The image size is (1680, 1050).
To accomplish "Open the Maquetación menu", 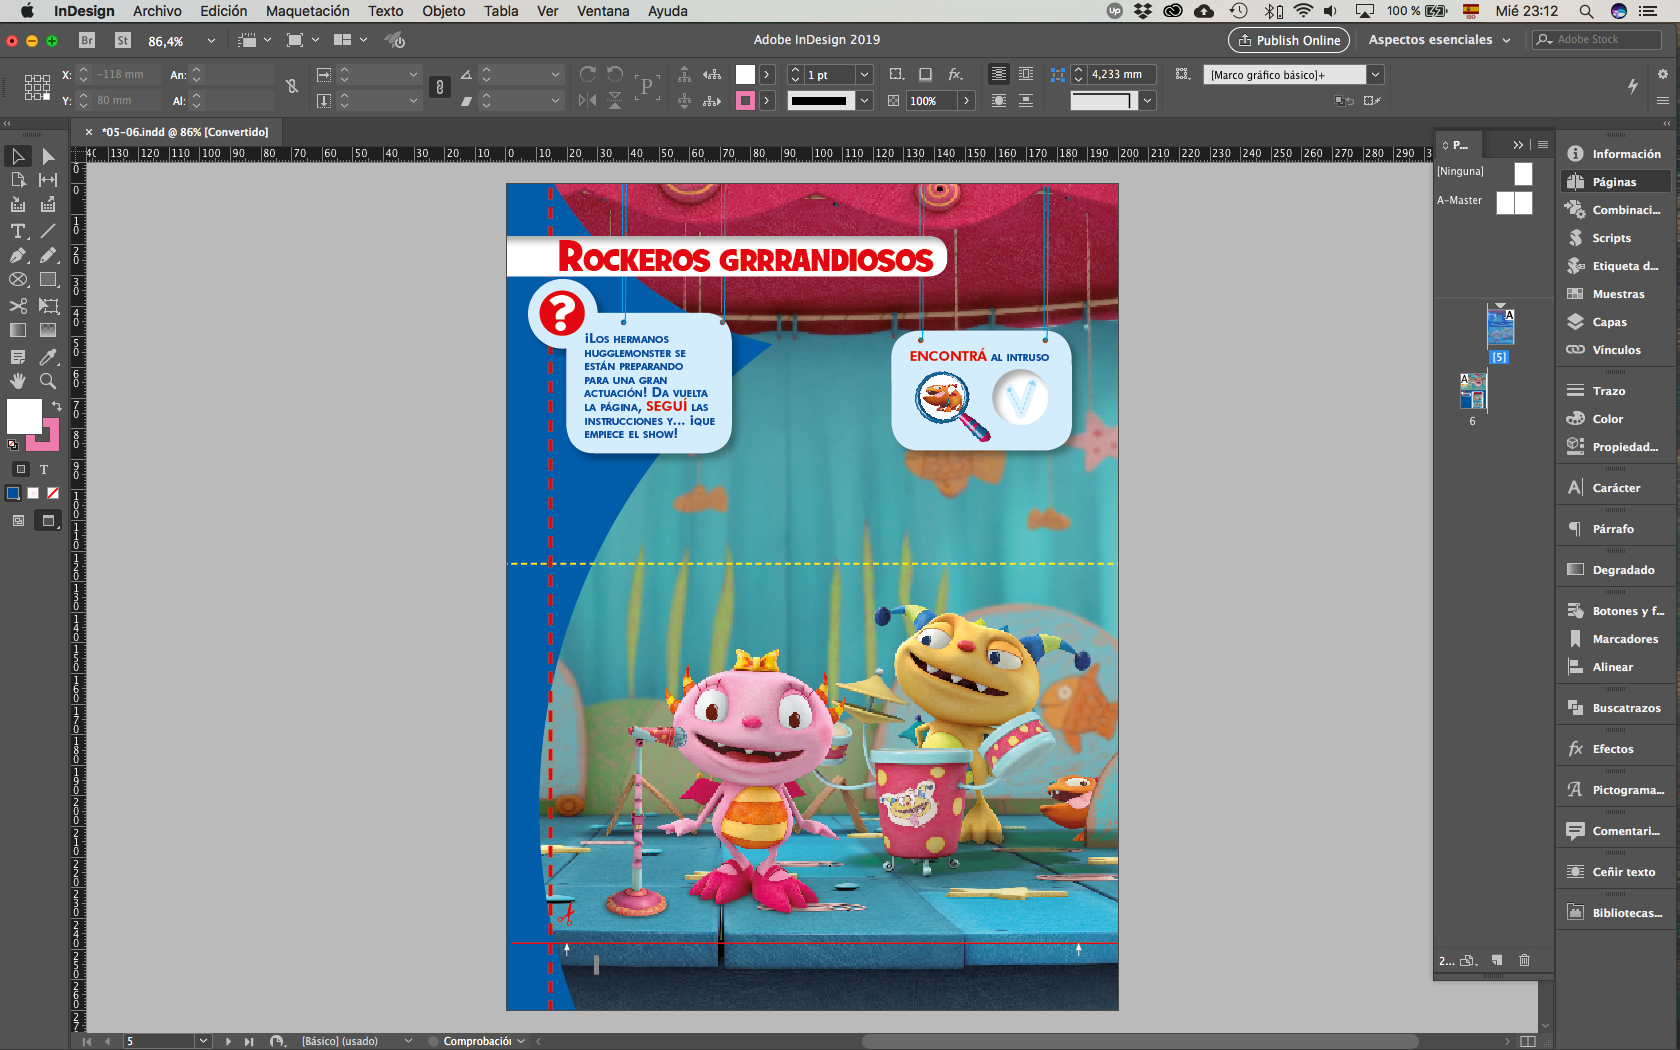I will (308, 11).
